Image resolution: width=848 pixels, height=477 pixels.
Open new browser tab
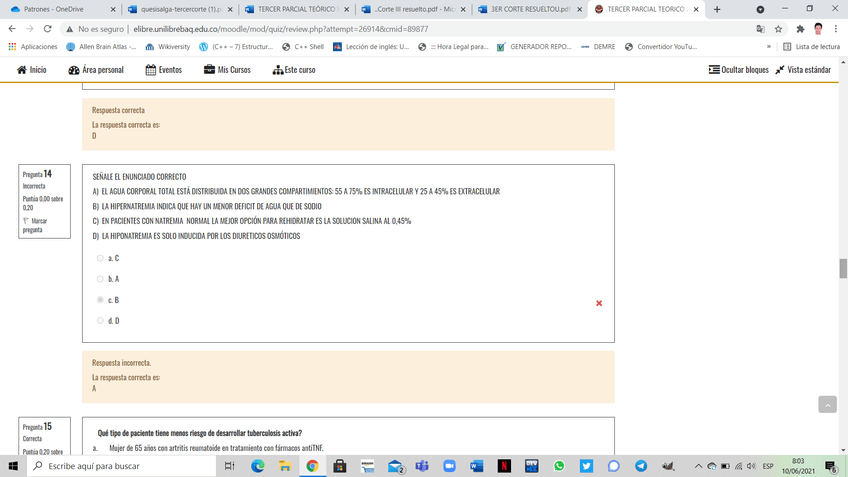coord(717,9)
